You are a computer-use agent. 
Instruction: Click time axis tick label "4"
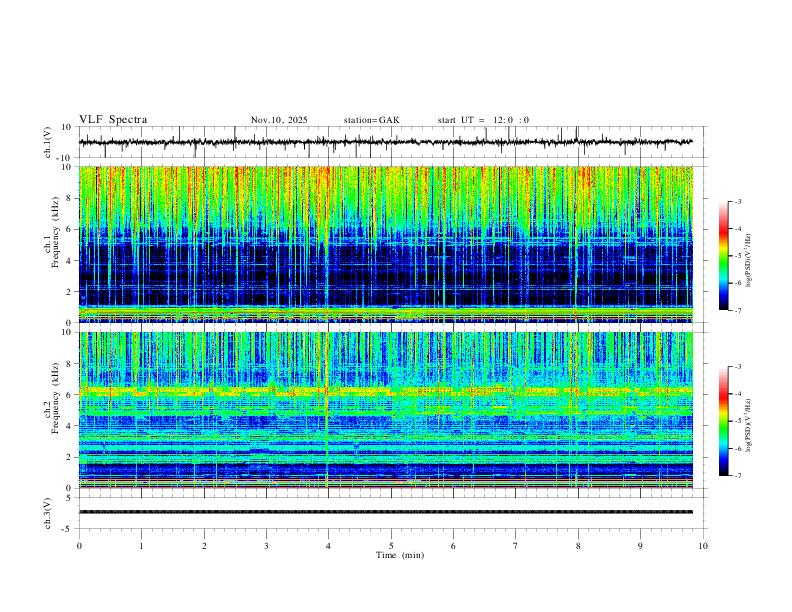[x=328, y=546]
